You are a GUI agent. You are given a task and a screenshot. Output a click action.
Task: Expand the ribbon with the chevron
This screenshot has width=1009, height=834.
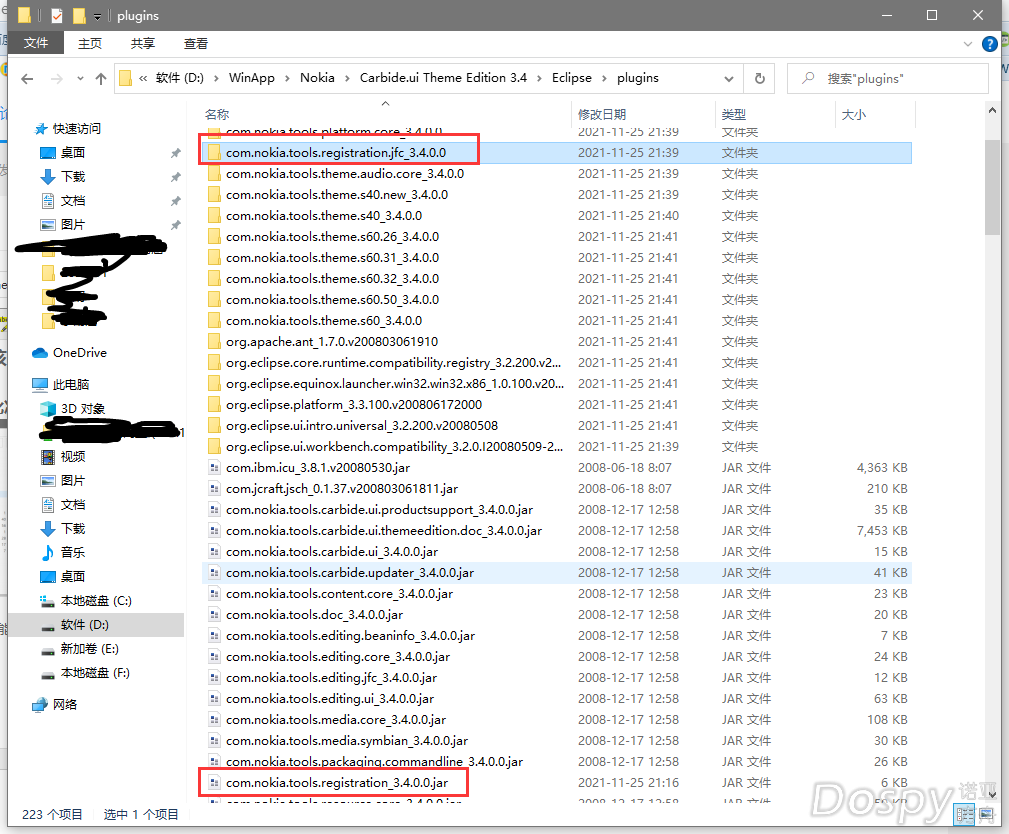coord(967,44)
